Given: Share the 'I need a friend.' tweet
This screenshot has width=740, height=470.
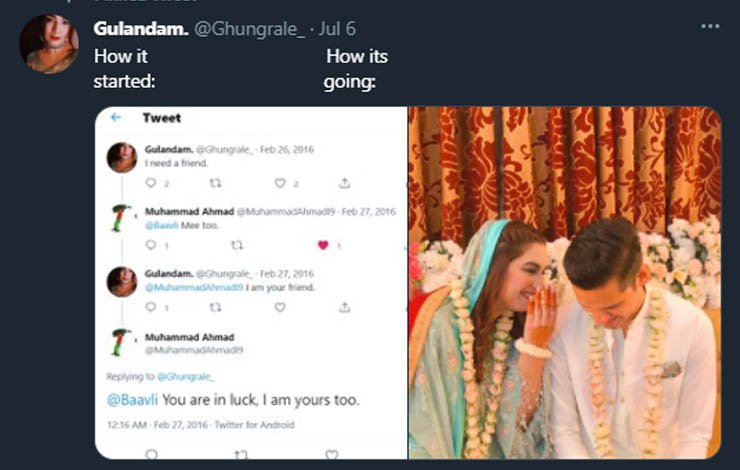Looking at the screenshot, I should coord(344,183).
